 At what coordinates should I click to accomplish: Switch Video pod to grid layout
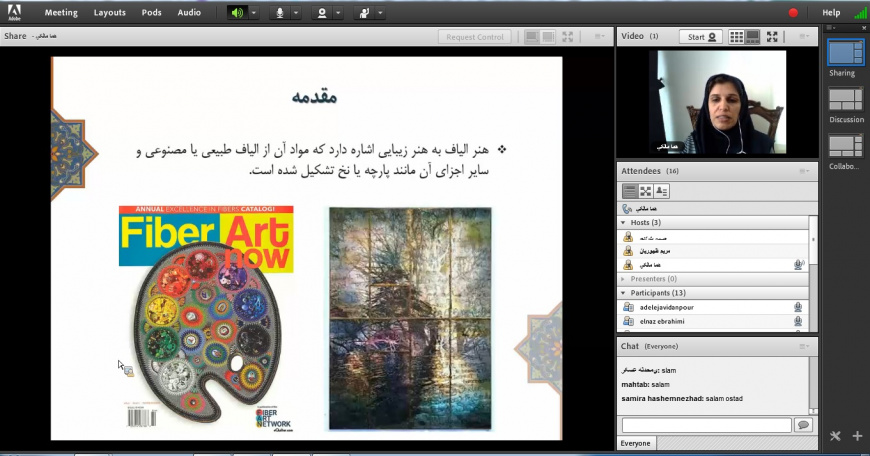pos(737,37)
